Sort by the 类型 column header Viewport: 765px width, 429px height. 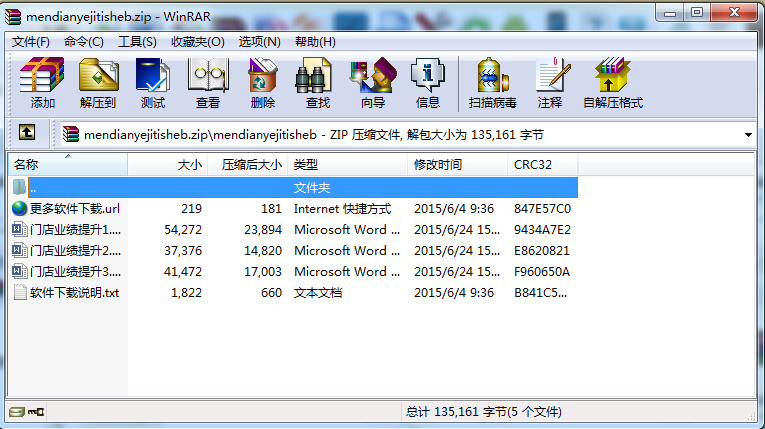coord(347,164)
